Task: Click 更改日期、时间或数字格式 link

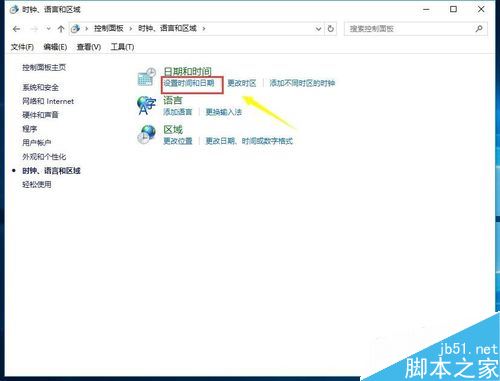Action: click(249, 141)
